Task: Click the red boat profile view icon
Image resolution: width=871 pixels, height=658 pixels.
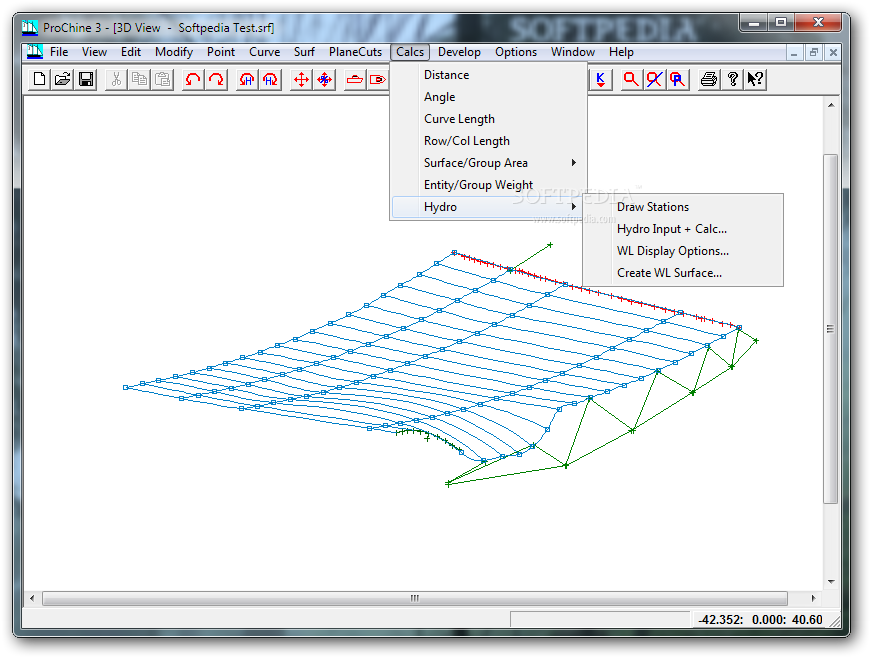Action: 355,79
